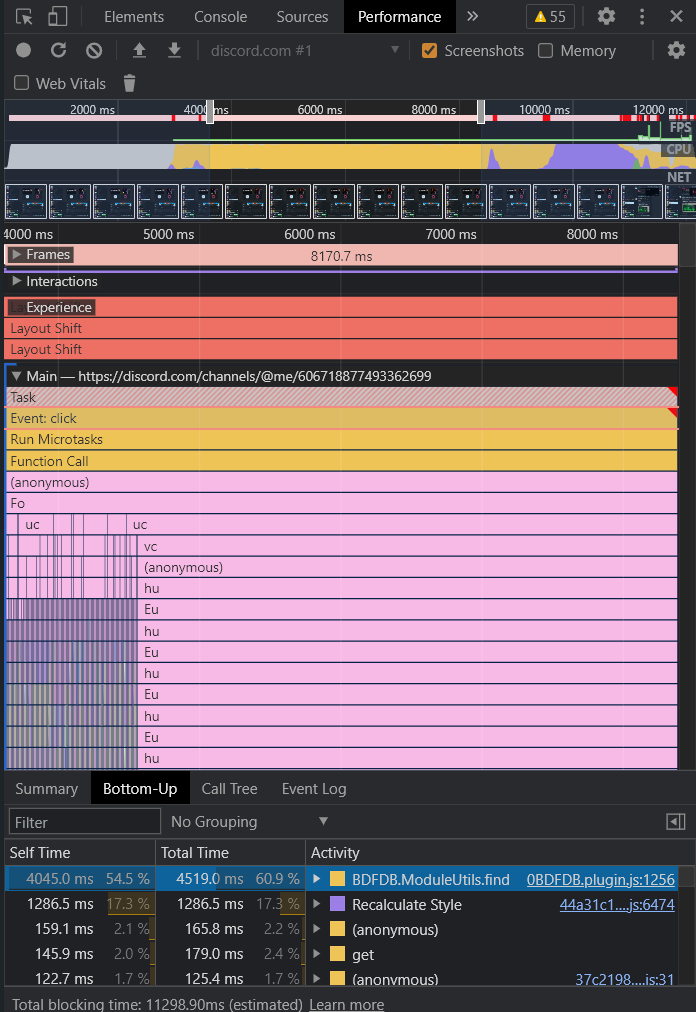Click the Learn more link
The height and width of the screenshot is (1012, 696).
346,1004
